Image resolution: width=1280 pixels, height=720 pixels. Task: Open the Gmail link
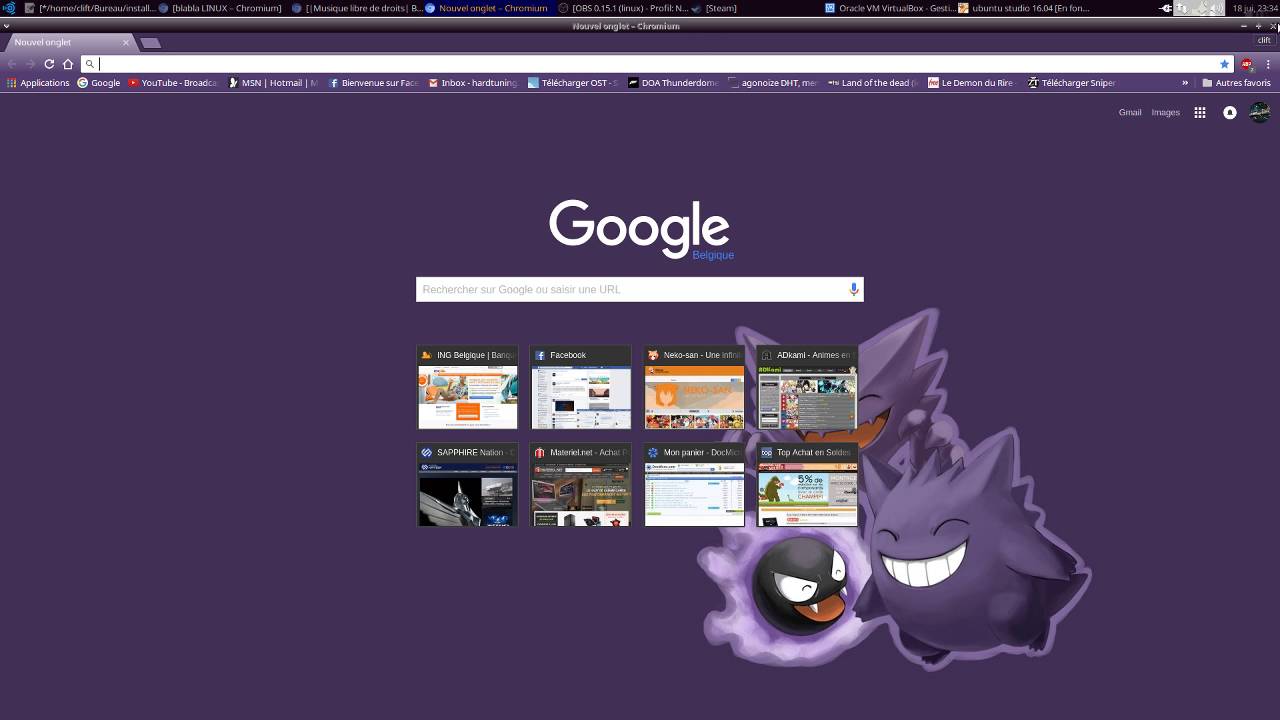pos(1130,113)
